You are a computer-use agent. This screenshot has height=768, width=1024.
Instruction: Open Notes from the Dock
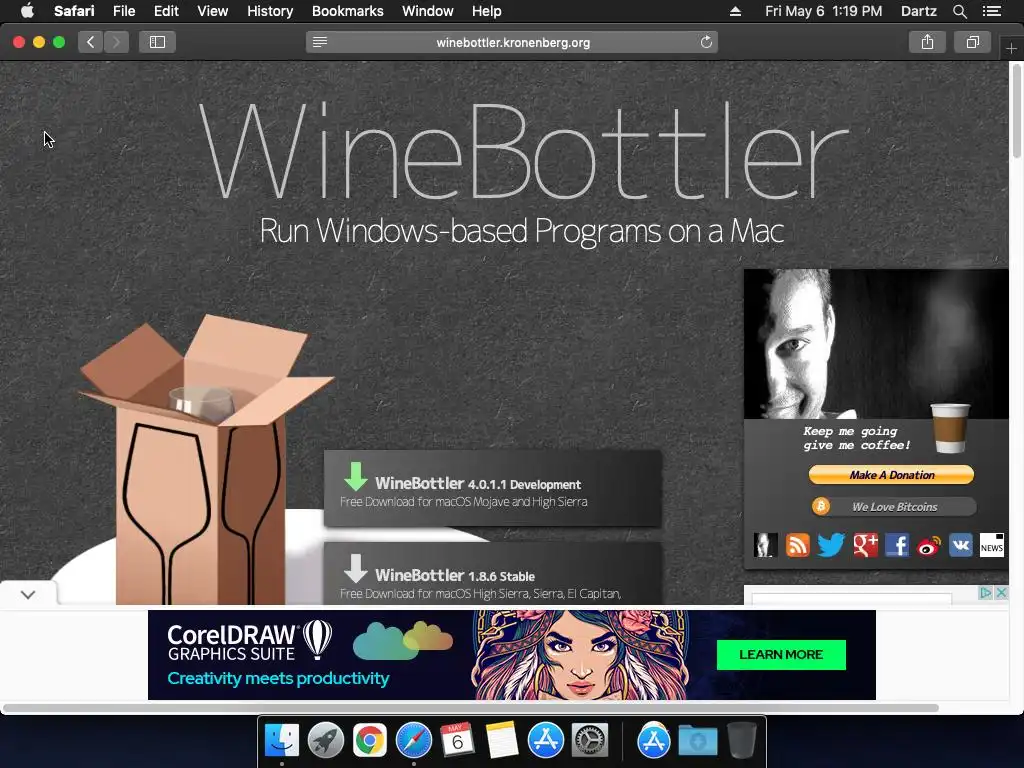(502, 741)
